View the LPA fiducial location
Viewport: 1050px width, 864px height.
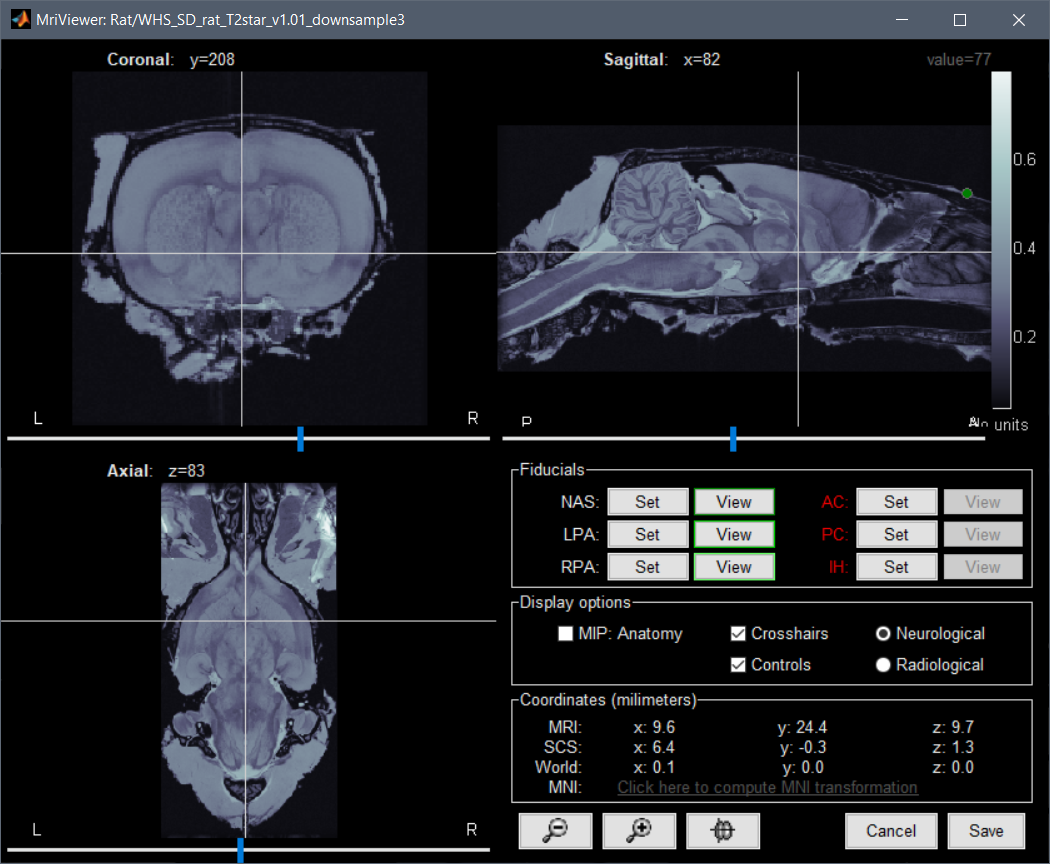[733, 533]
